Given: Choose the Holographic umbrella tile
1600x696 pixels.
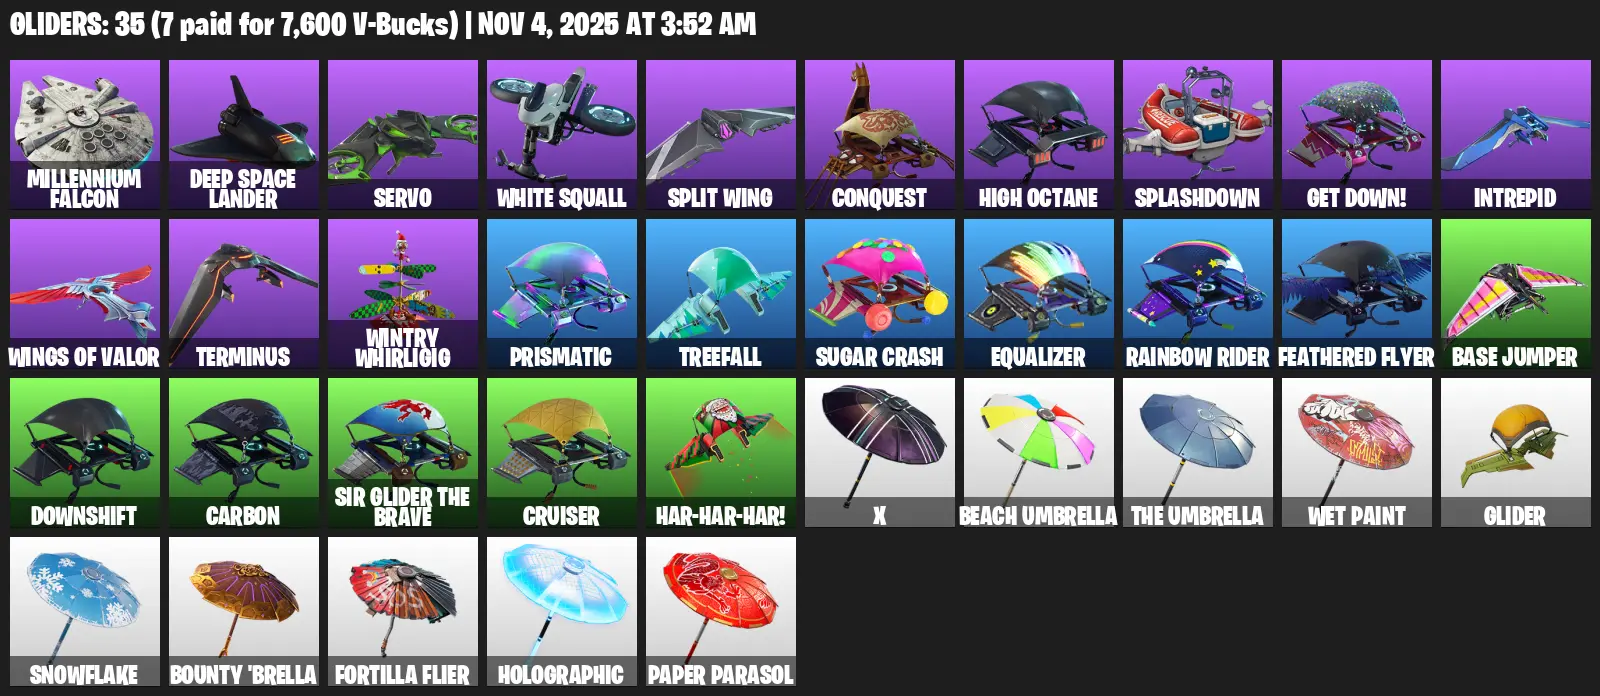Looking at the screenshot, I should [x=562, y=612].
